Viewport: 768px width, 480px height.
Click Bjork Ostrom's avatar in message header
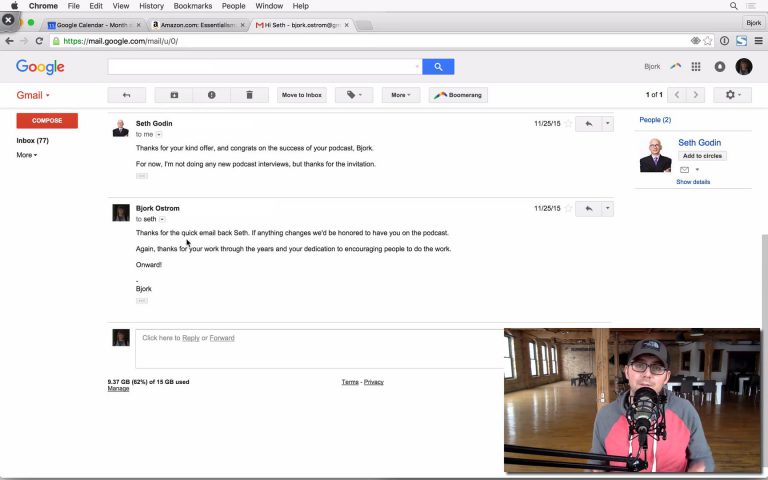click(120, 213)
